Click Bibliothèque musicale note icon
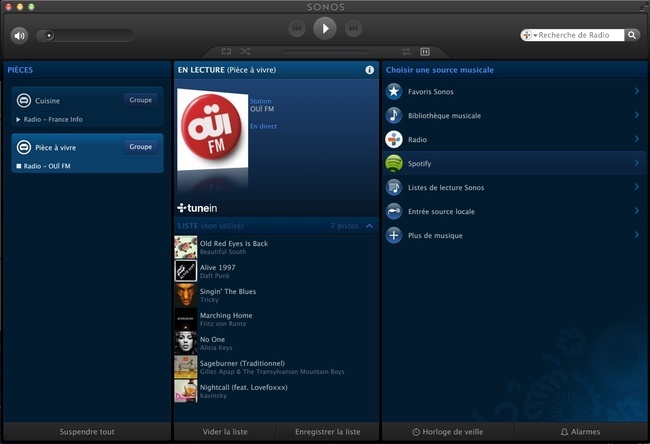 point(394,115)
